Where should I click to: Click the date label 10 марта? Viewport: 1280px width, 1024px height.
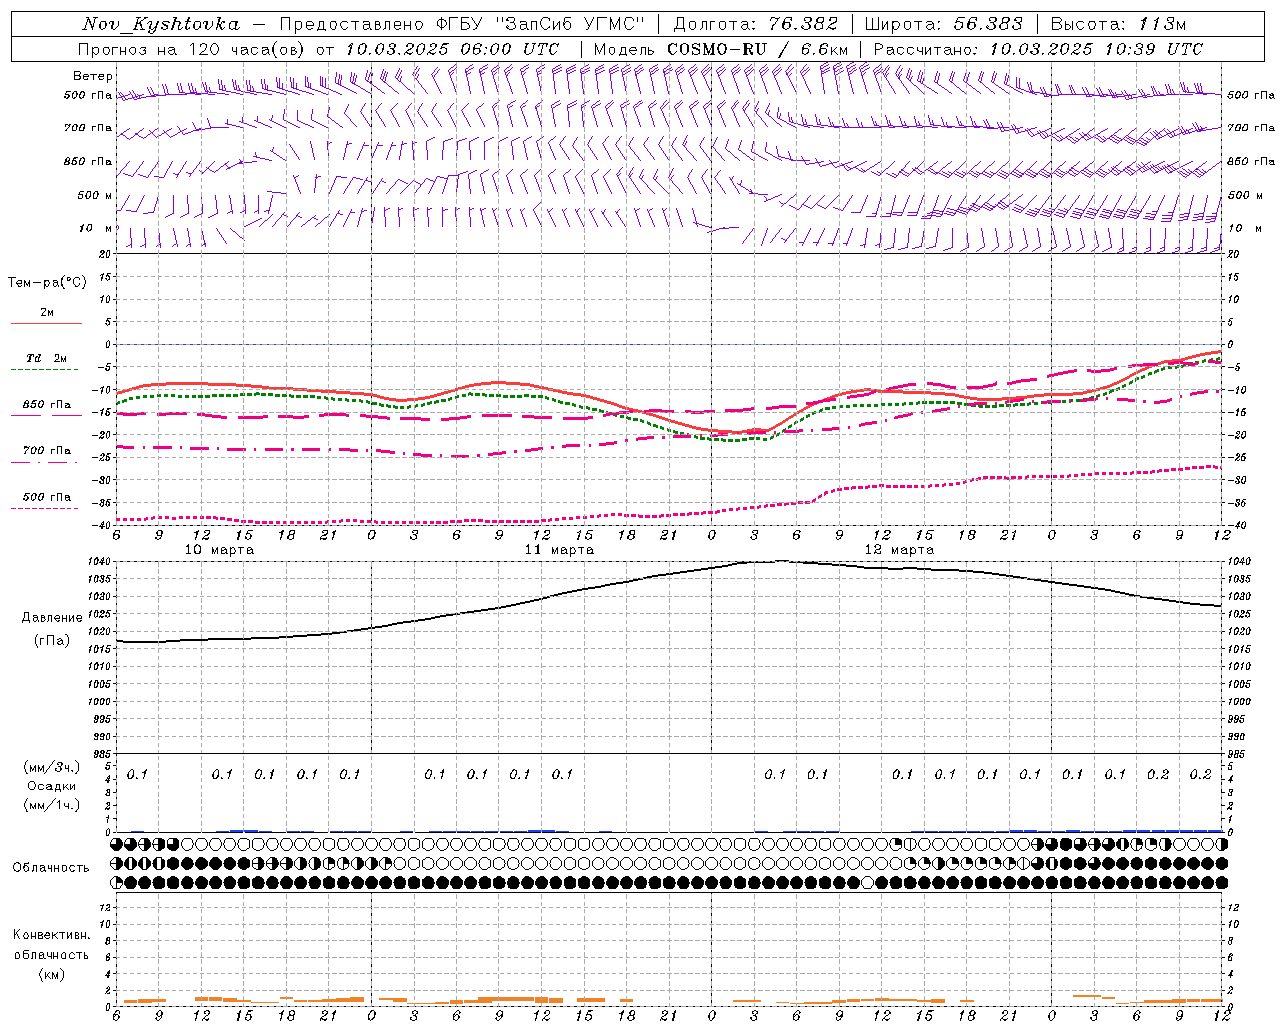click(x=219, y=550)
